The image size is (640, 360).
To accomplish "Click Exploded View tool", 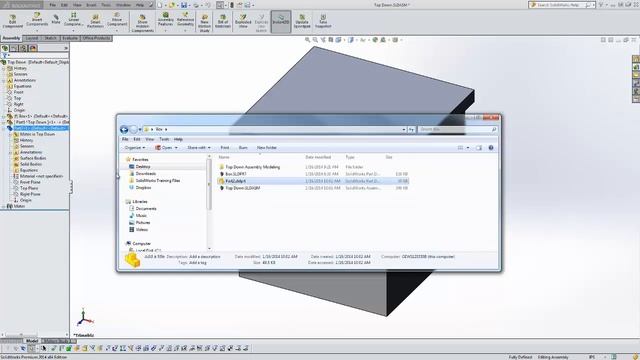I will point(243,21).
